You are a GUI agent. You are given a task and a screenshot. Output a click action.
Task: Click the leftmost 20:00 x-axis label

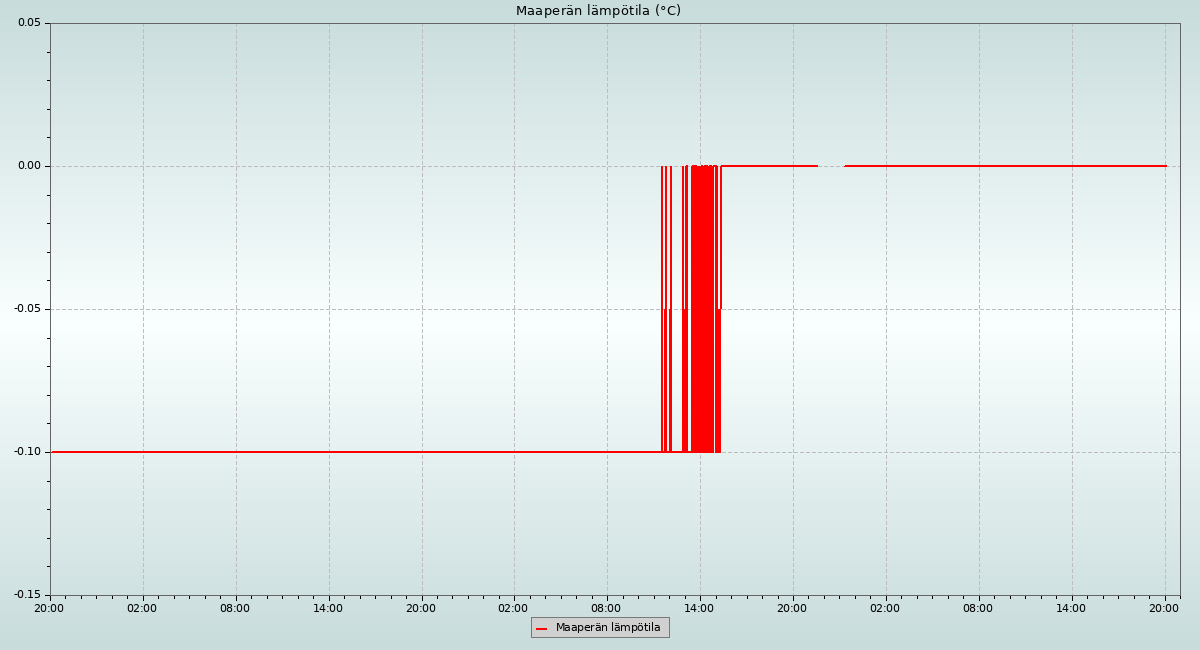tap(49, 608)
